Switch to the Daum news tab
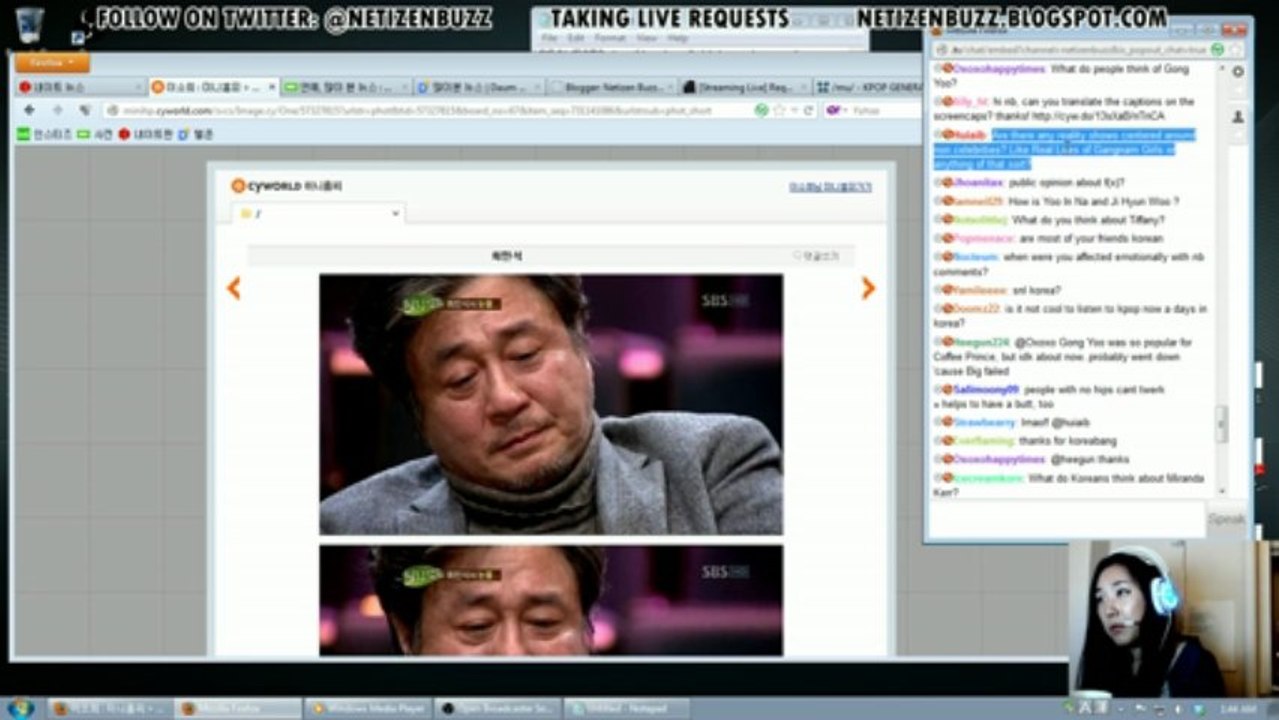 (480, 87)
